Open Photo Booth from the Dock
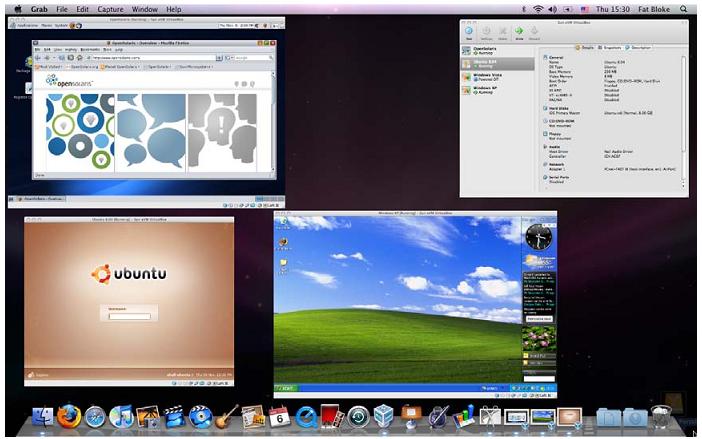This screenshot has width=702, height=439. (x=332, y=417)
